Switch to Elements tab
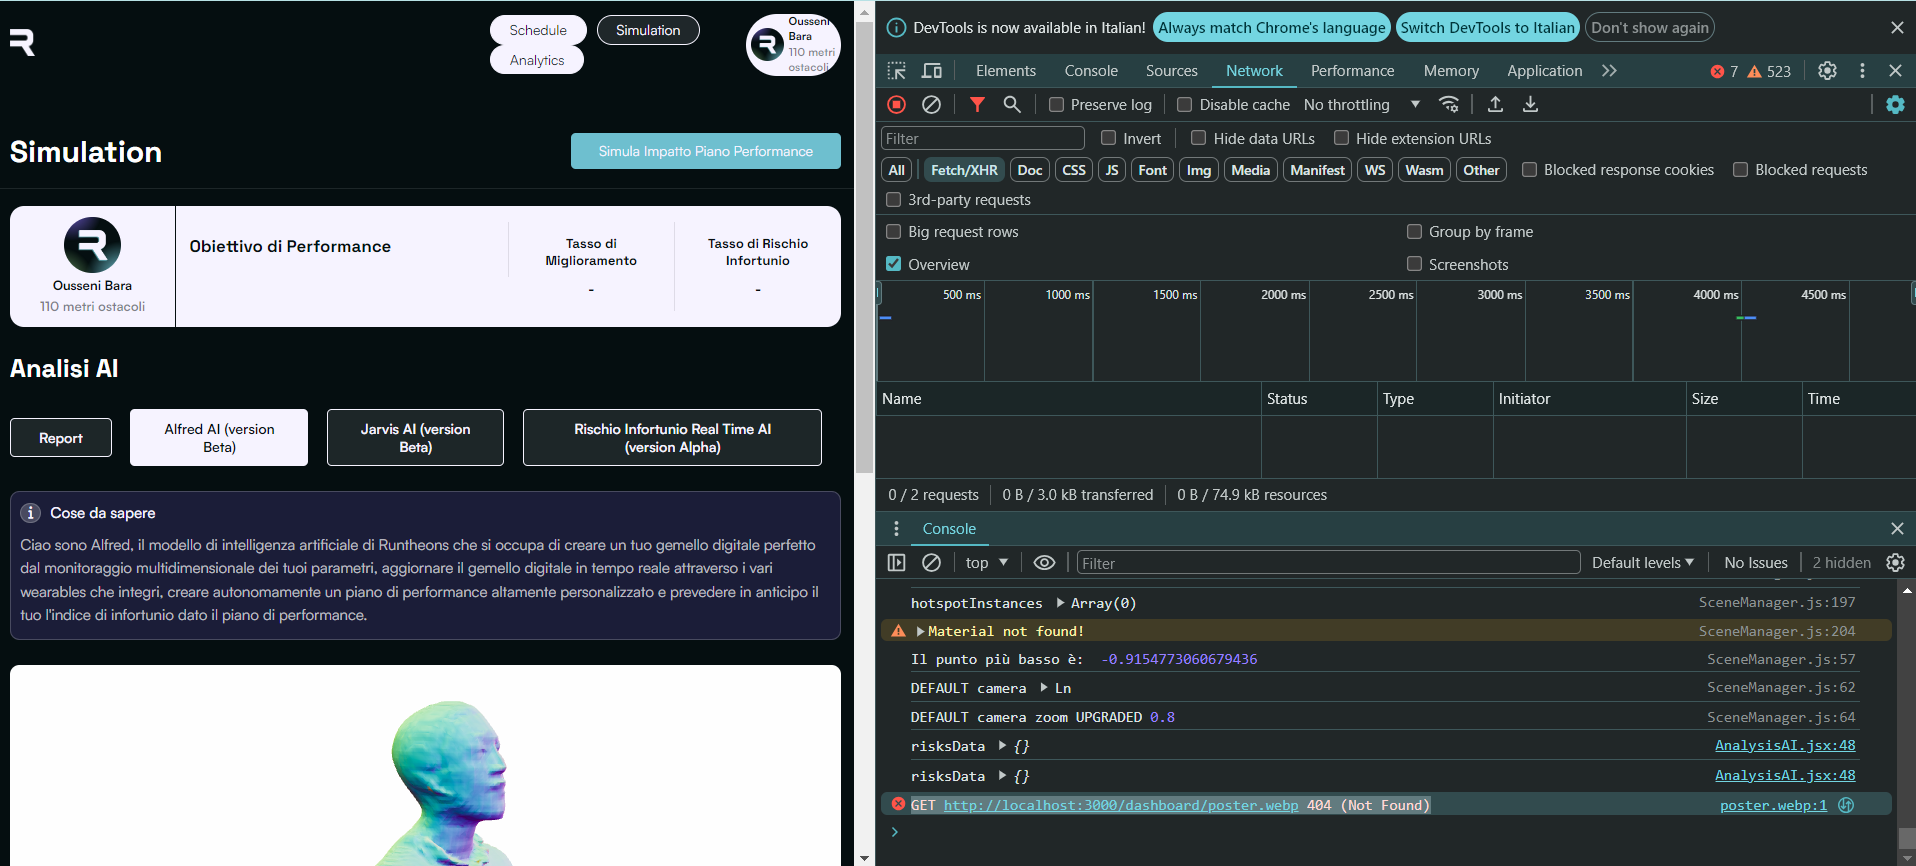This screenshot has width=1916, height=866. point(1006,71)
